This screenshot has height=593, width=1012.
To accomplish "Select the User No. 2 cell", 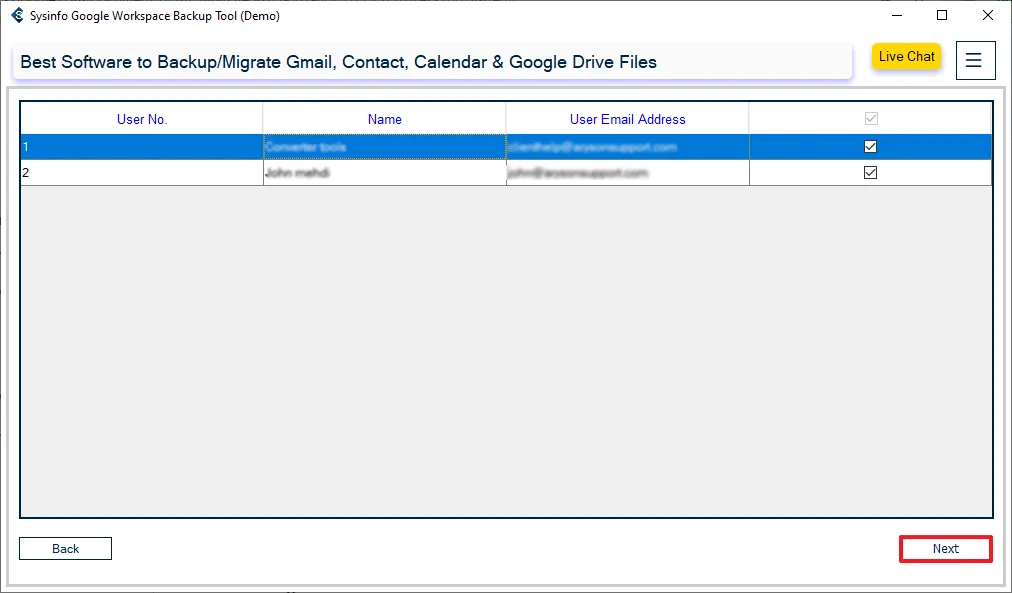I will [x=142, y=173].
